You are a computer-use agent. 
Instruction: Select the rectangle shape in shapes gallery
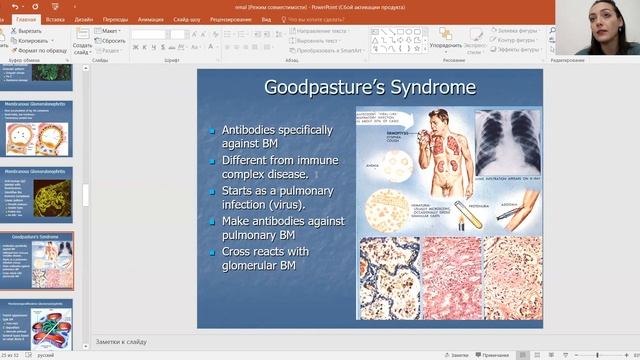coord(400,31)
